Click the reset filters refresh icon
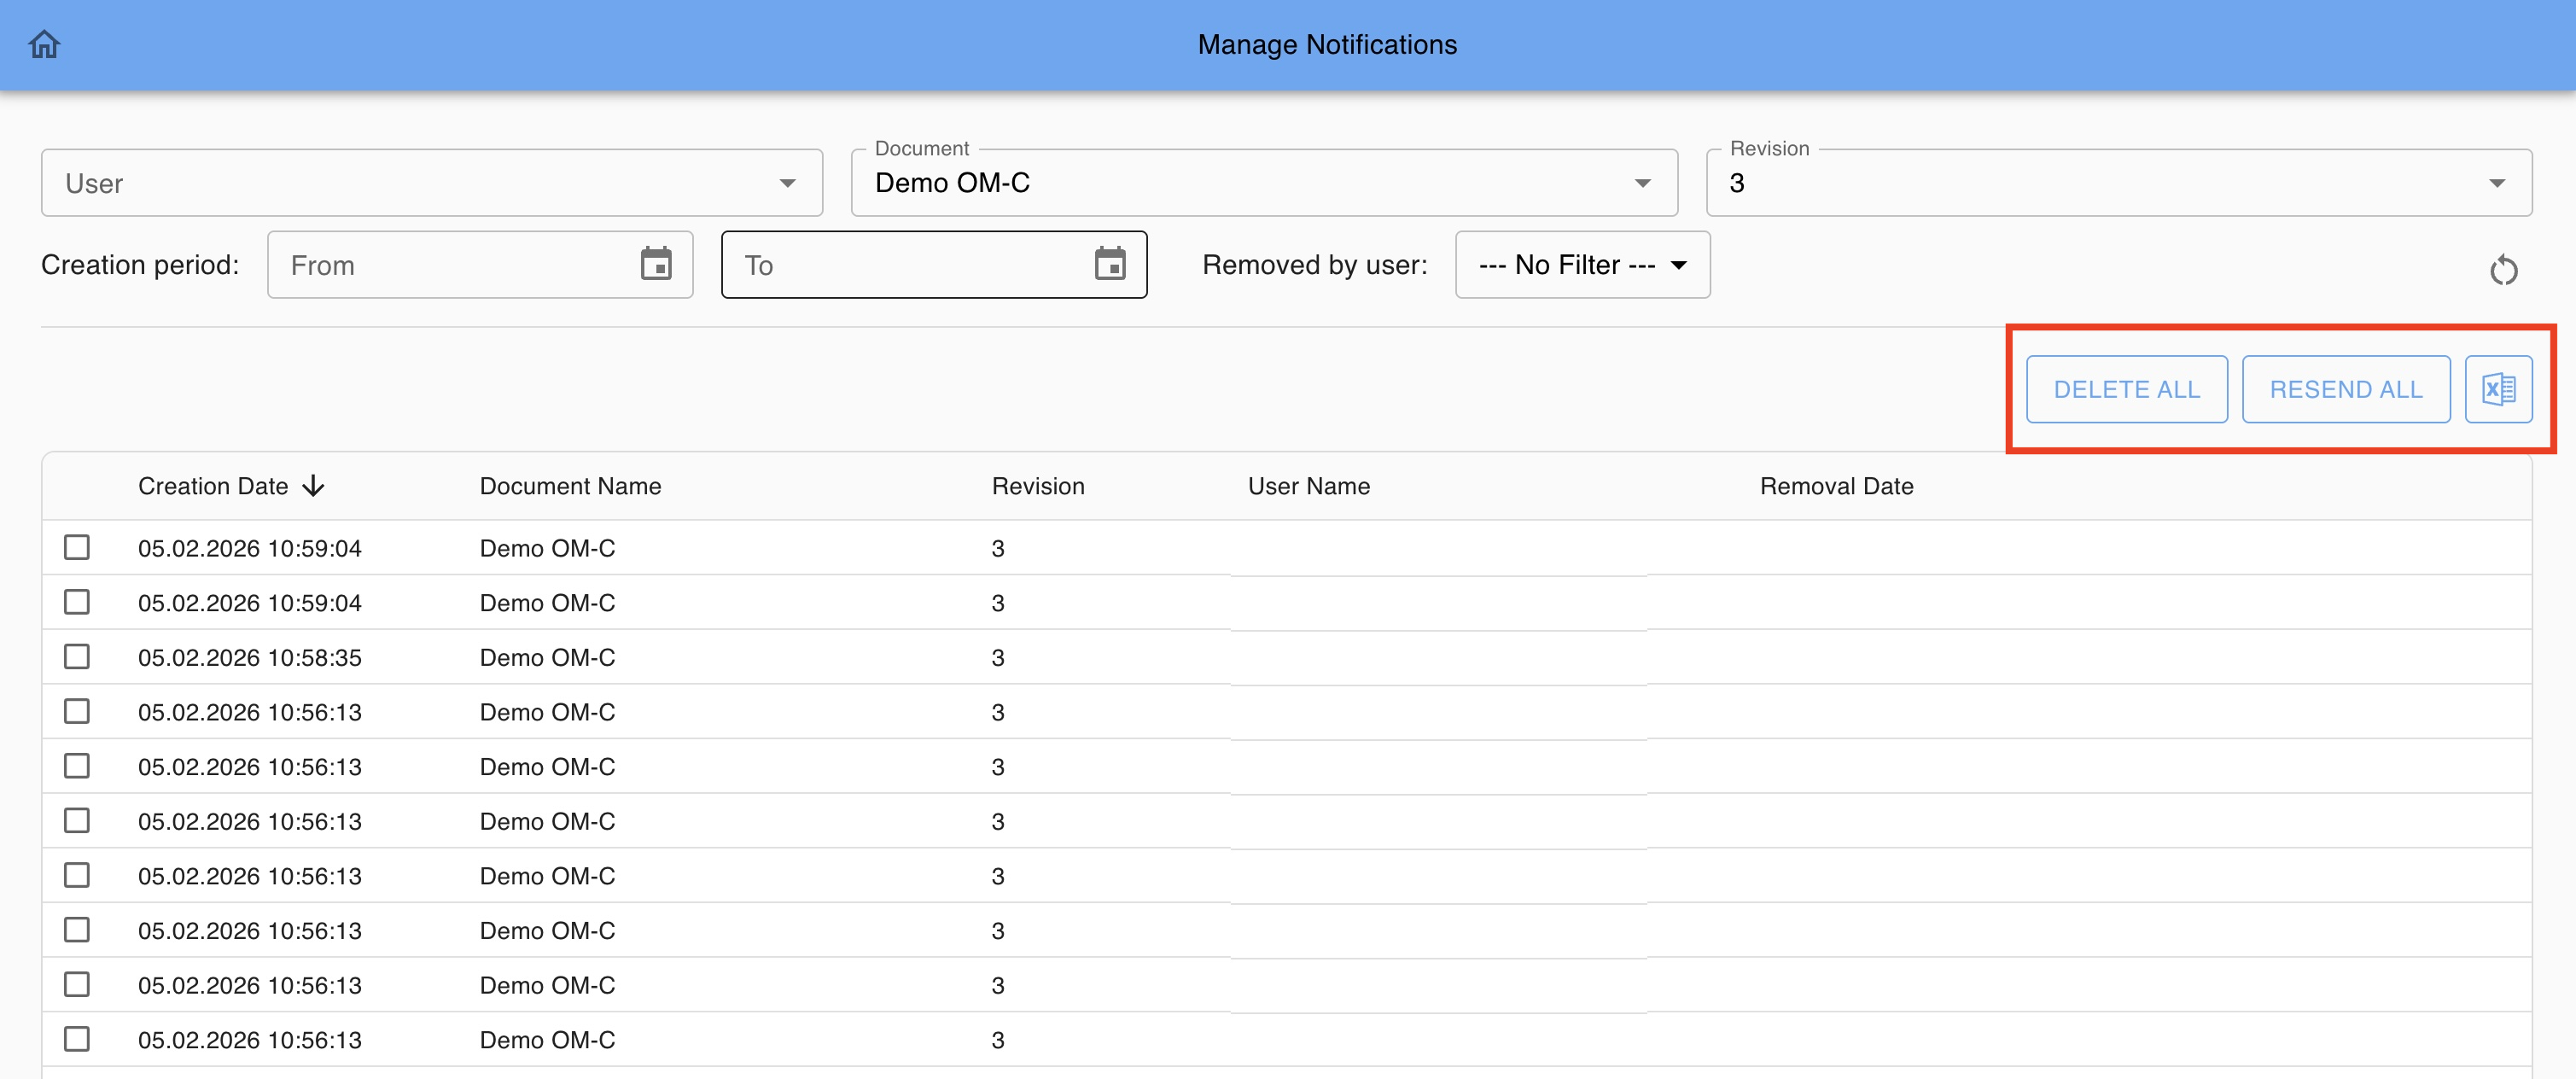2576x1079 pixels. (x=2503, y=270)
